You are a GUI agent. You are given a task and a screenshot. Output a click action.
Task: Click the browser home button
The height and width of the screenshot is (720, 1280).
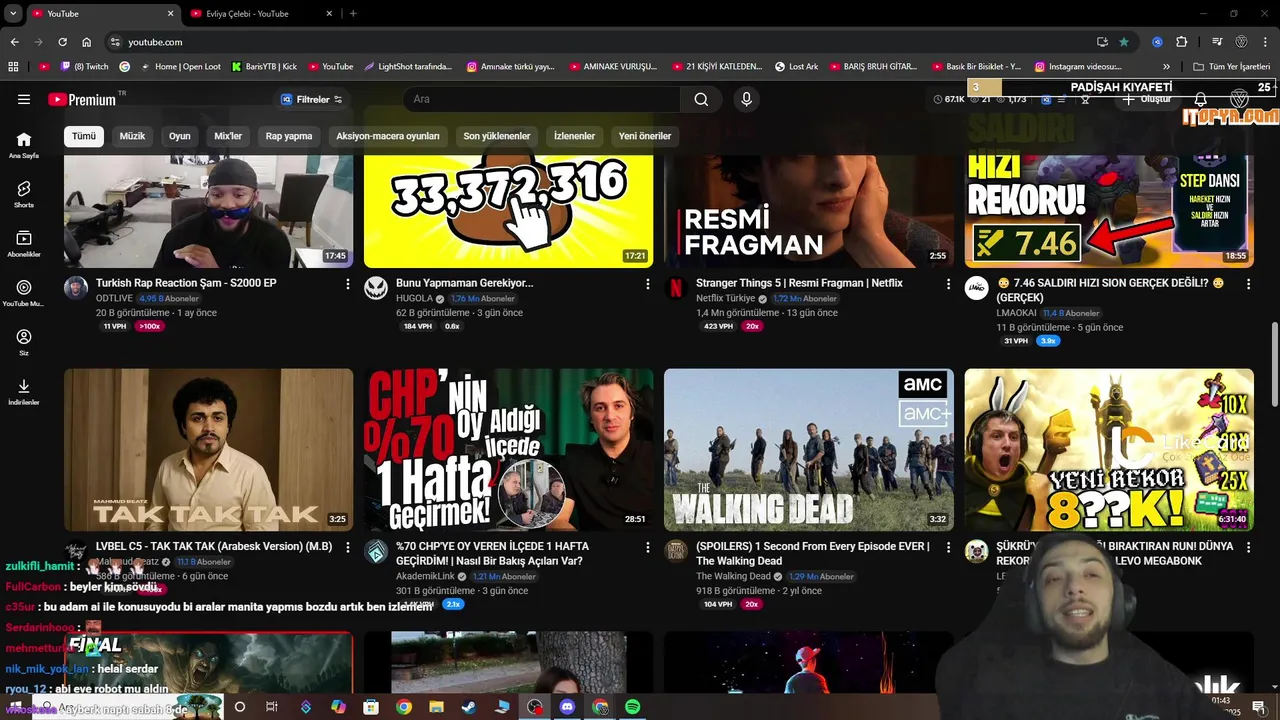(86, 42)
